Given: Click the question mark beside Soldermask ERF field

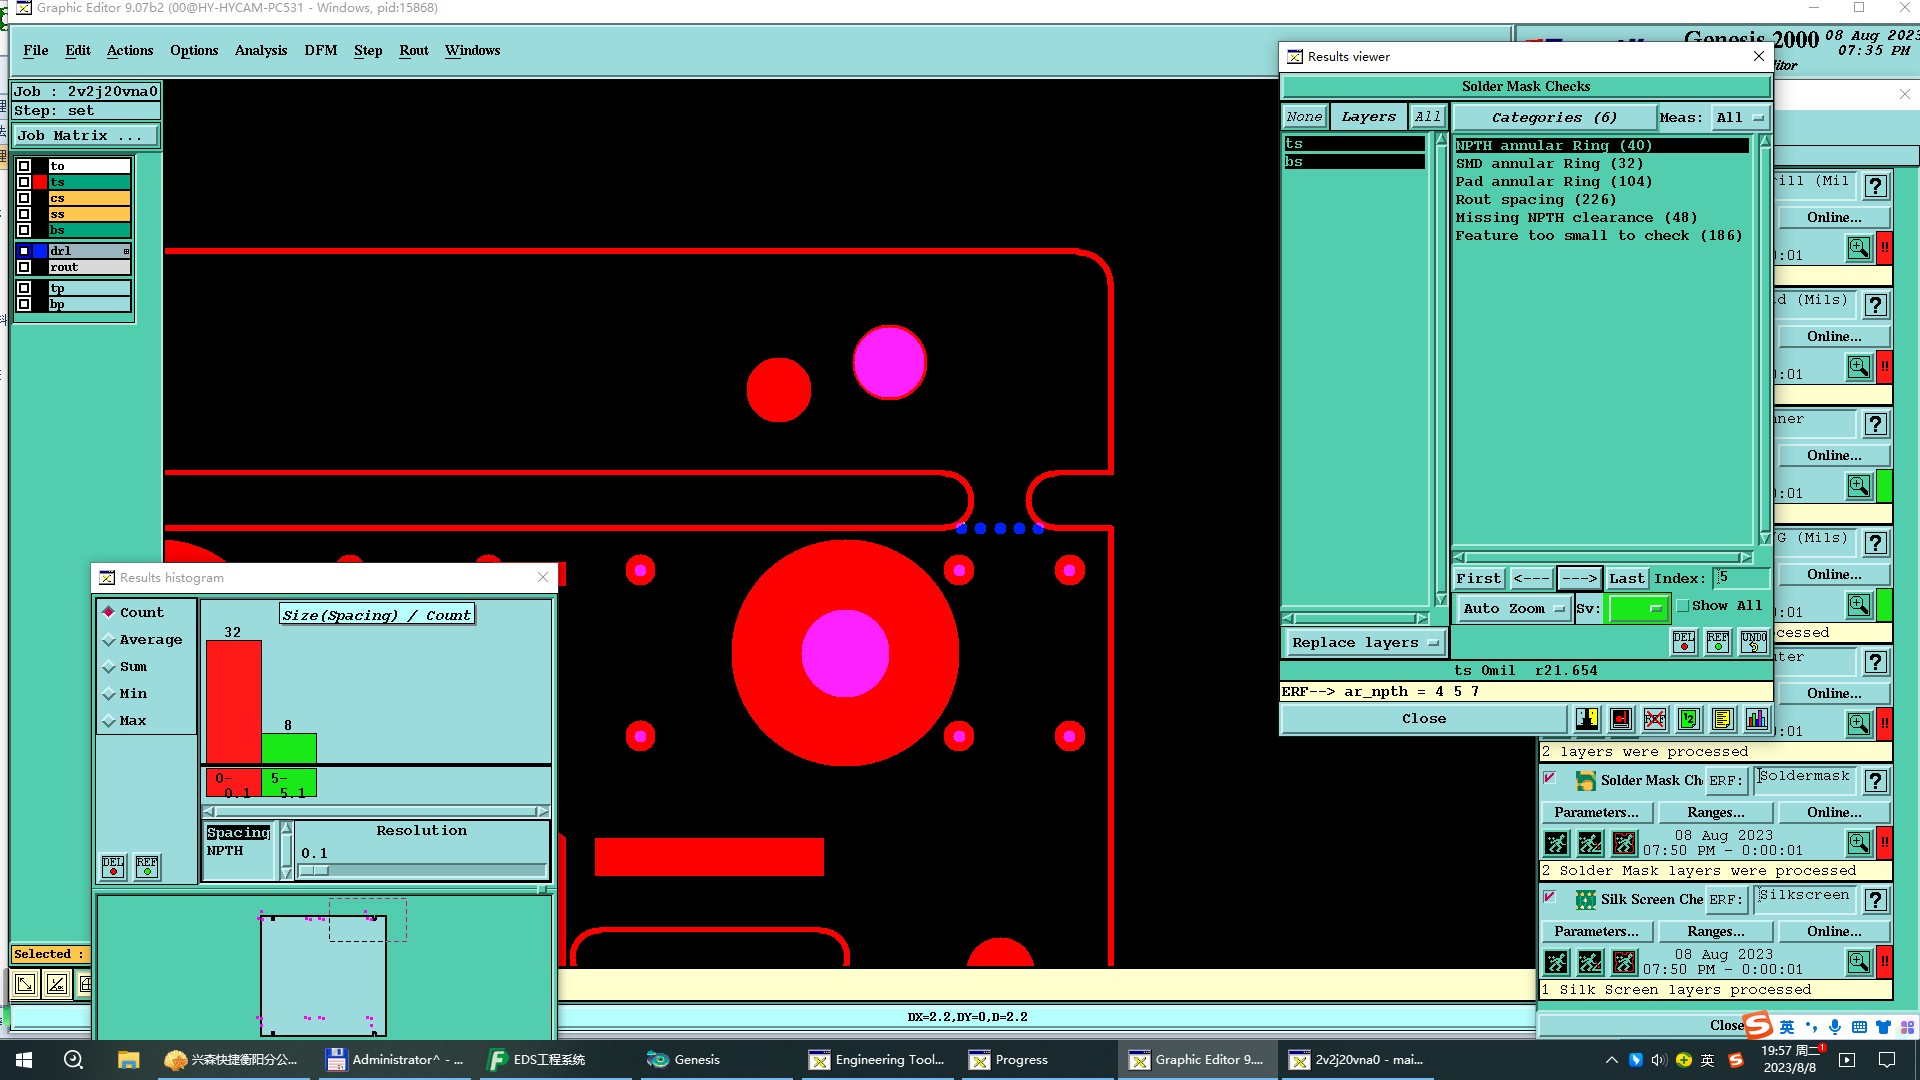Looking at the screenshot, I should 1876,781.
